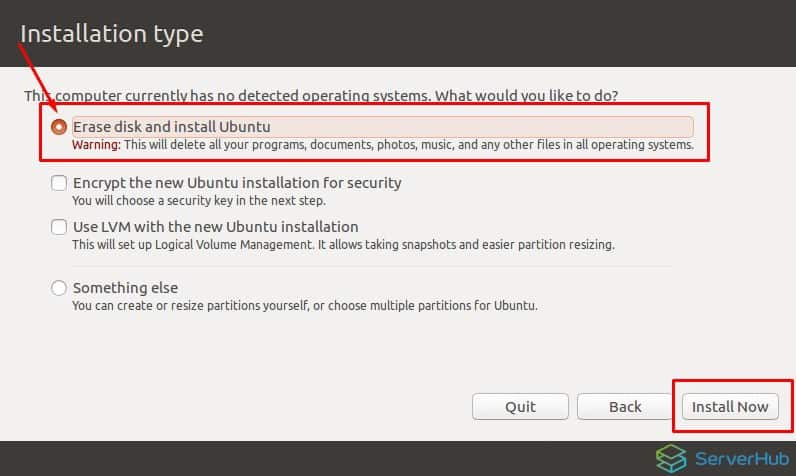Image resolution: width=796 pixels, height=476 pixels.
Task: Click the 'Erase disk and install Ubuntu' label
Action: pyautogui.click(x=172, y=127)
